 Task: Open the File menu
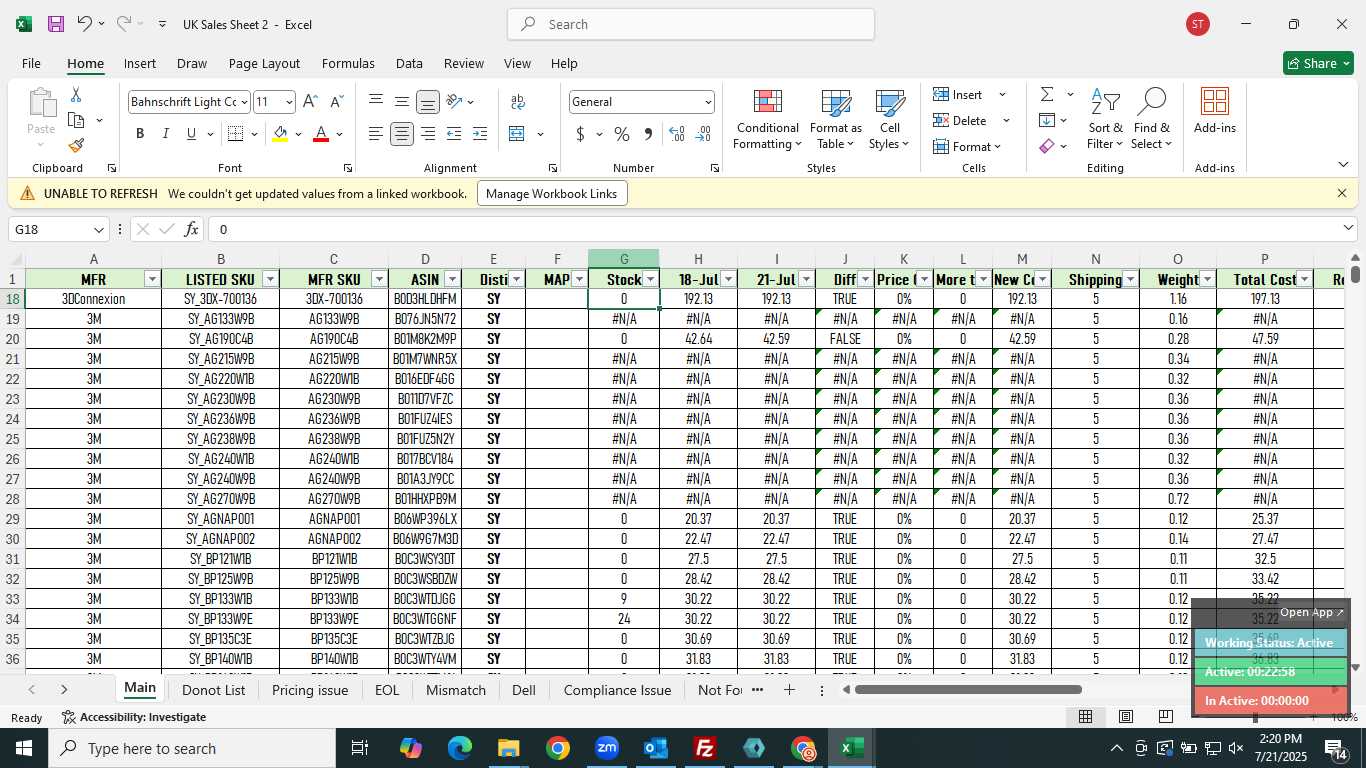click(x=31, y=63)
